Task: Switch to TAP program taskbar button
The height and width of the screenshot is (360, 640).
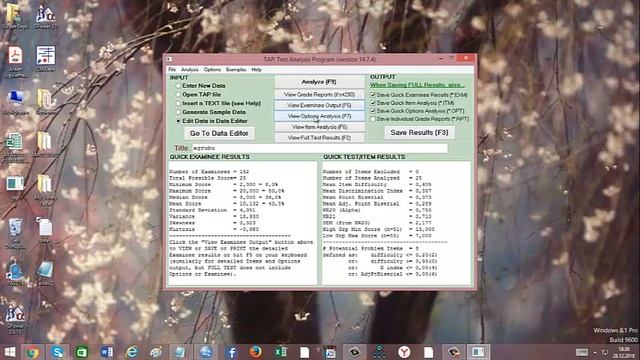Action: 478,352
